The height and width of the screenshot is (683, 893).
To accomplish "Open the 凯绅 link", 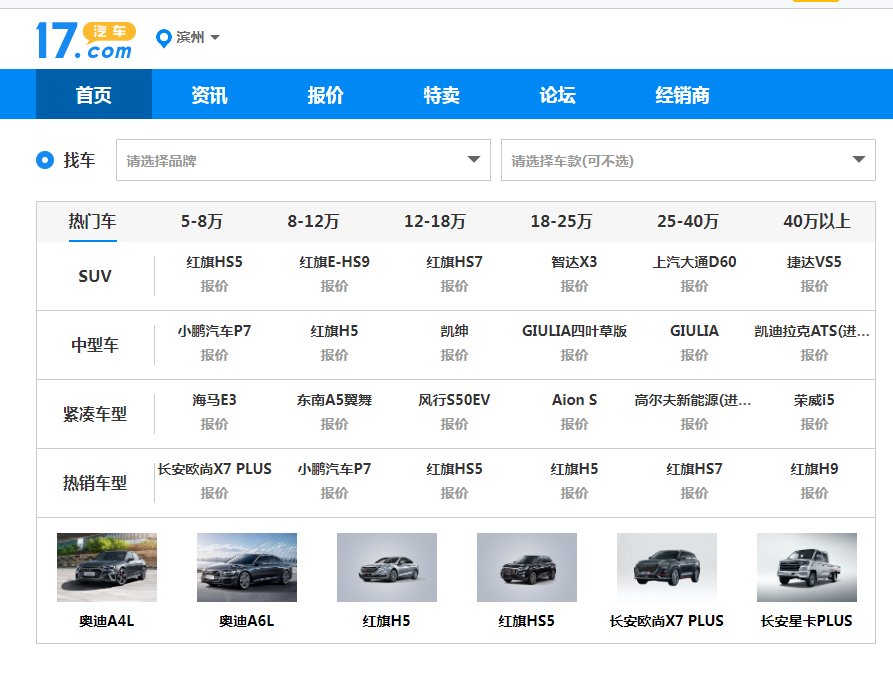I will [454, 331].
